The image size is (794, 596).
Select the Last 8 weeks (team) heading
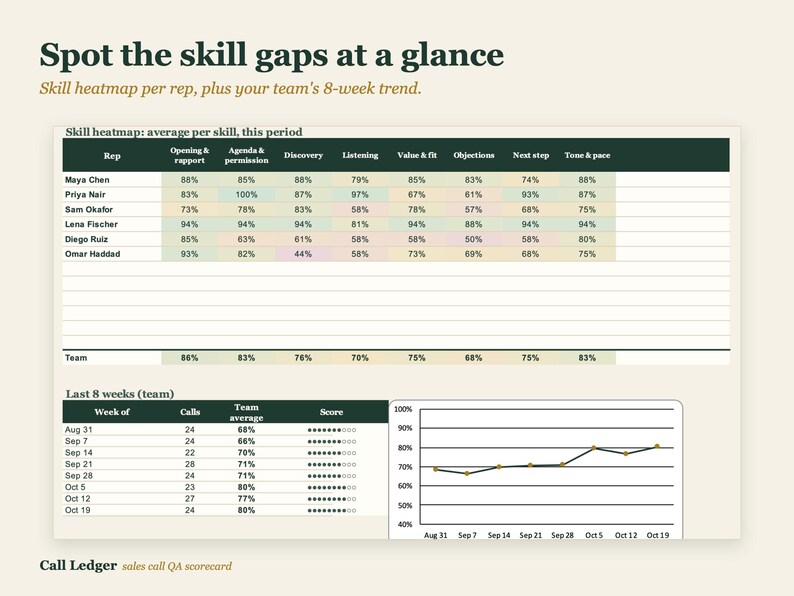120,394
